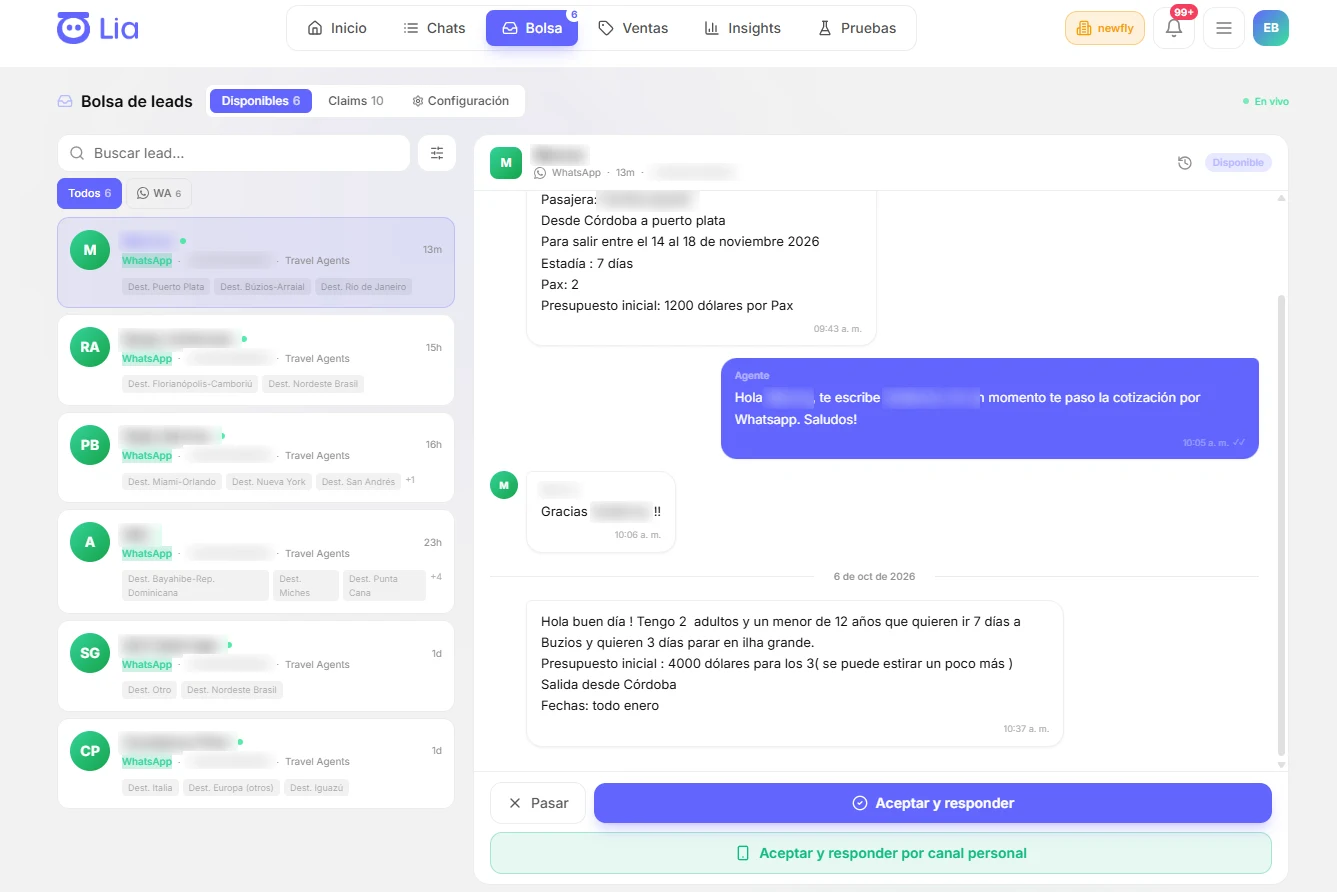The height and width of the screenshot is (892, 1337).
Task: Click Aceptar y responder por canal personal
Action: pyautogui.click(x=881, y=853)
